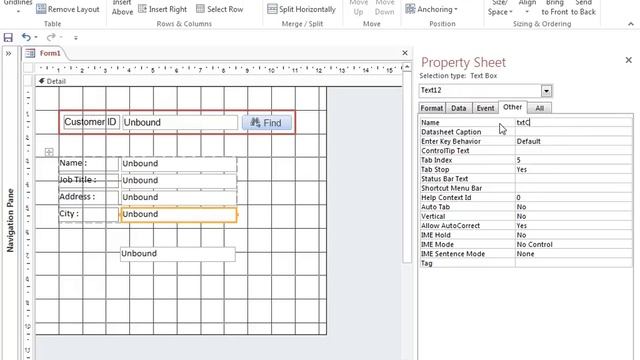
Task: Click Send to Back in the ribbon
Action: point(583,8)
